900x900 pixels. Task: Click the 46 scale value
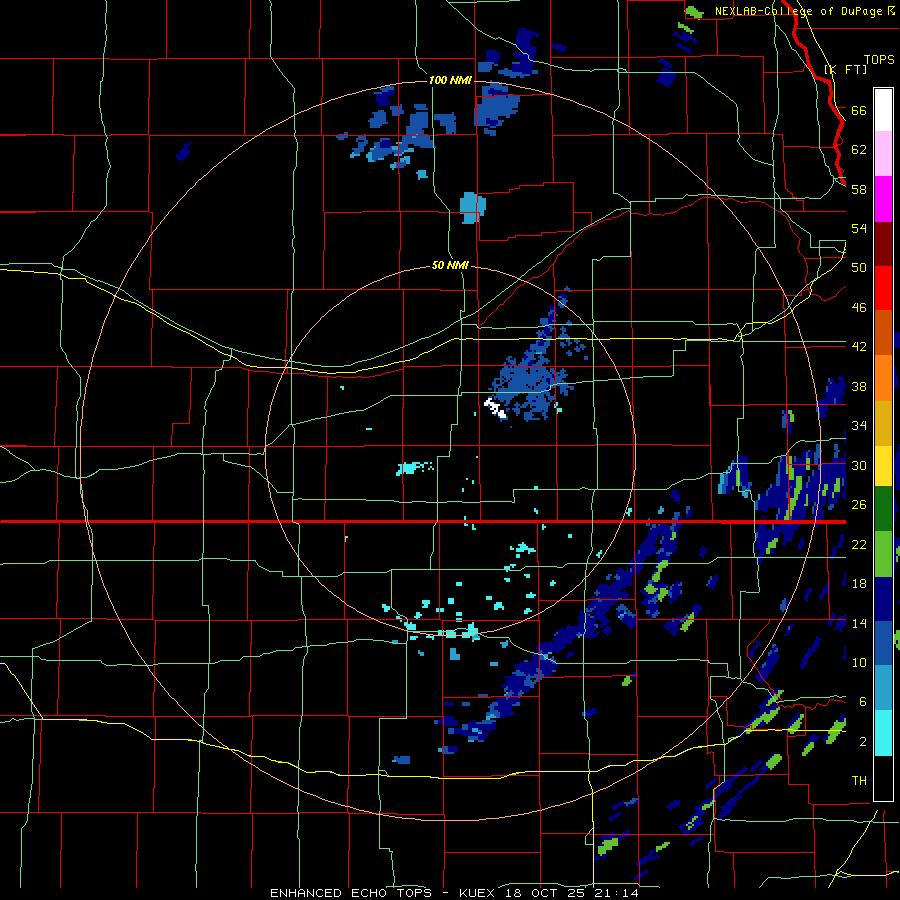point(859,308)
